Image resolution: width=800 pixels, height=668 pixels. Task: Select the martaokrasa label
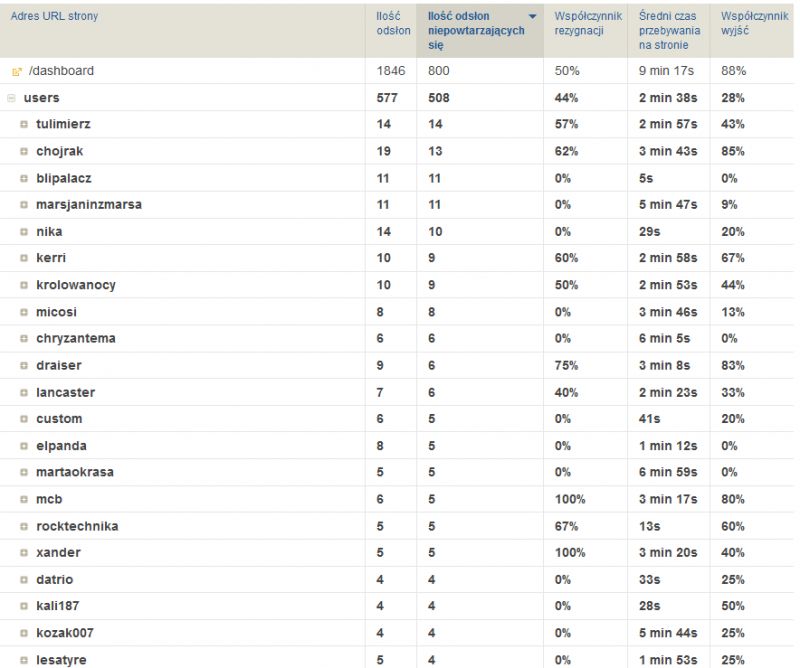pyautogui.click(x=75, y=473)
